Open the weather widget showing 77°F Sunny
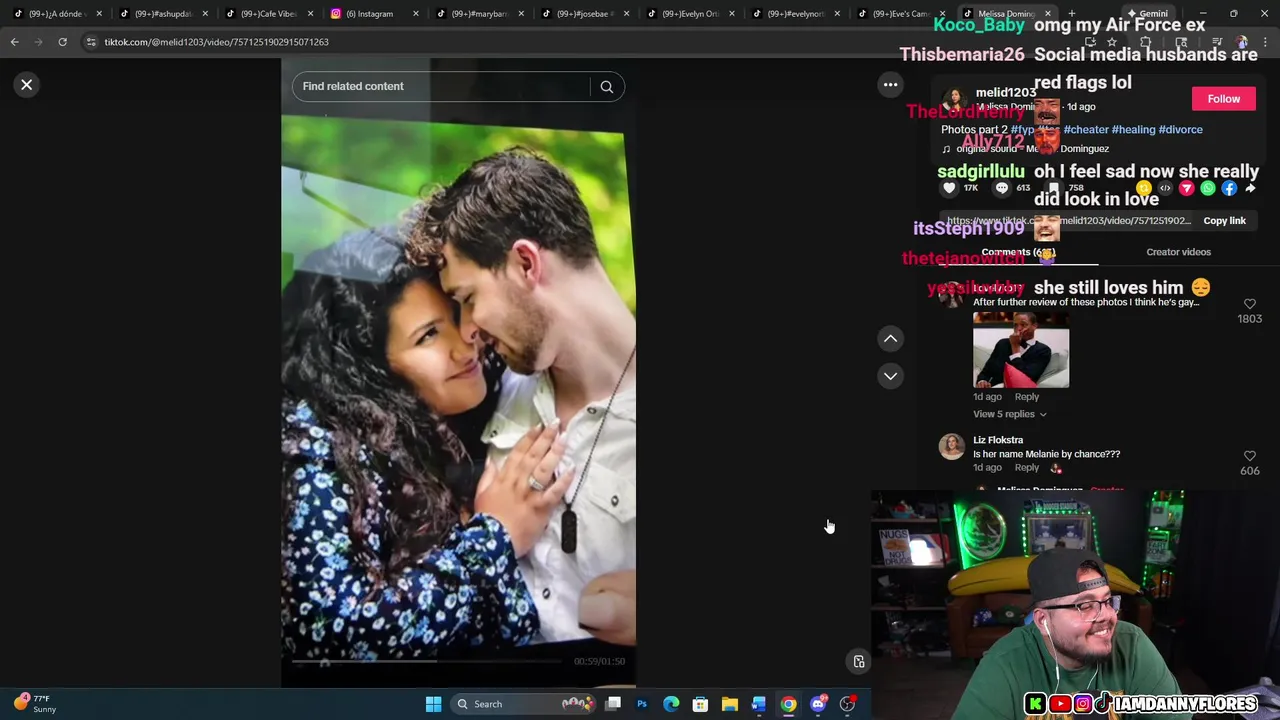The height and width of the screenshot is (720, 1280). tap(35, 704)
